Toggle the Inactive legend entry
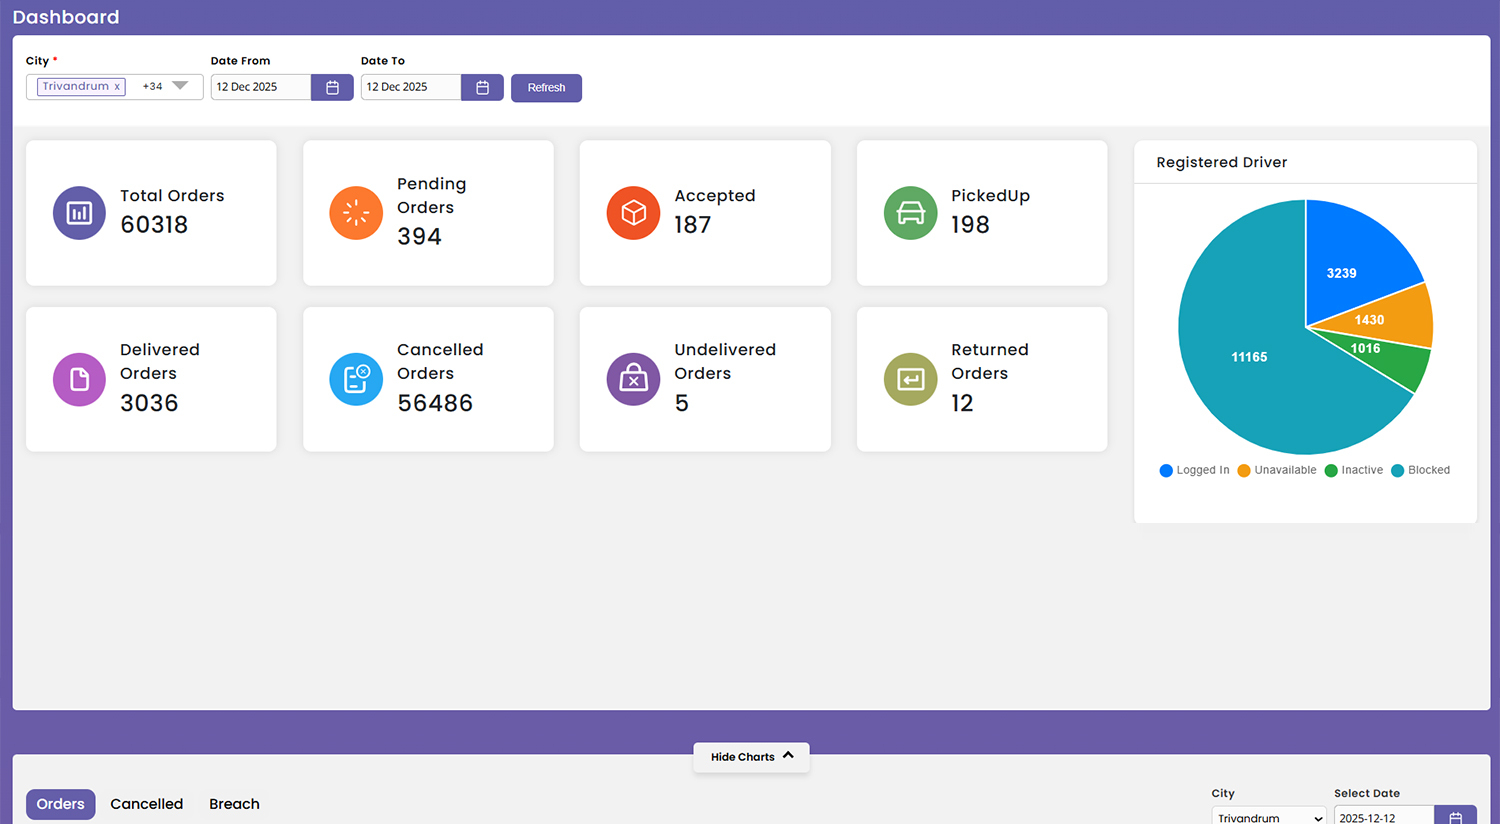This screenshot has height=824, width=1500. [x=1353, y=470]
